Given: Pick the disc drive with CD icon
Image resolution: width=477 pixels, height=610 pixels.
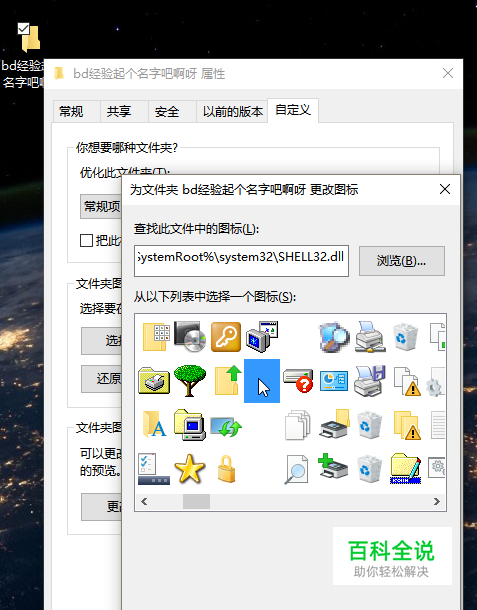Looking at the screenshot, I should pyautogui.click(x=189, y=336).
